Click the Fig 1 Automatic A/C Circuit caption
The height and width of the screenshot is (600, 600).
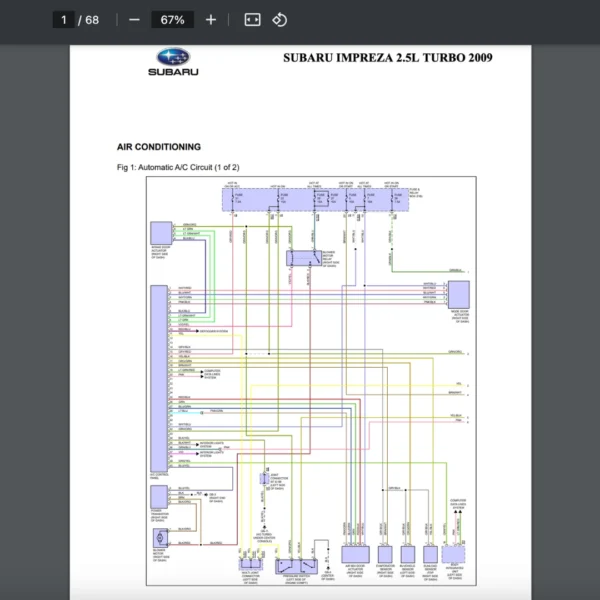(x=178, y=167)
